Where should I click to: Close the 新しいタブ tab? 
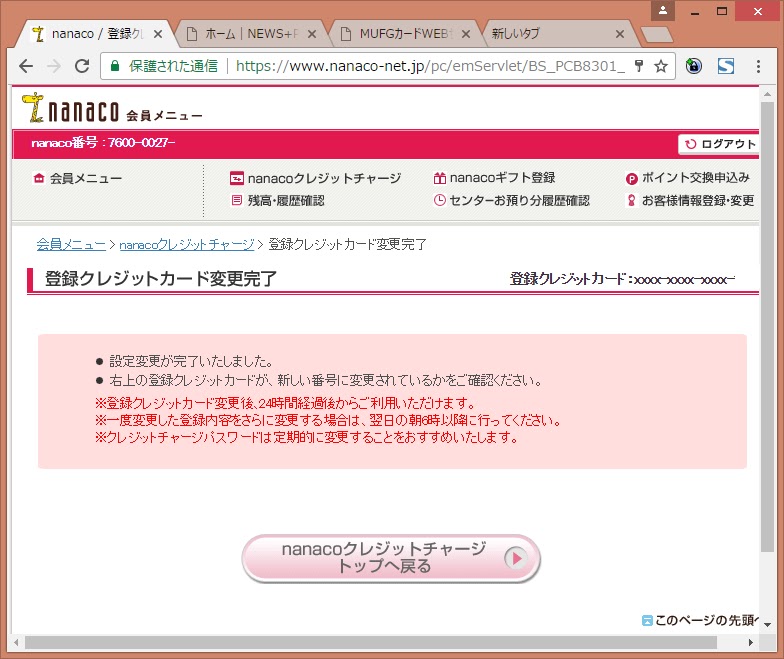[x=620, y=34]
